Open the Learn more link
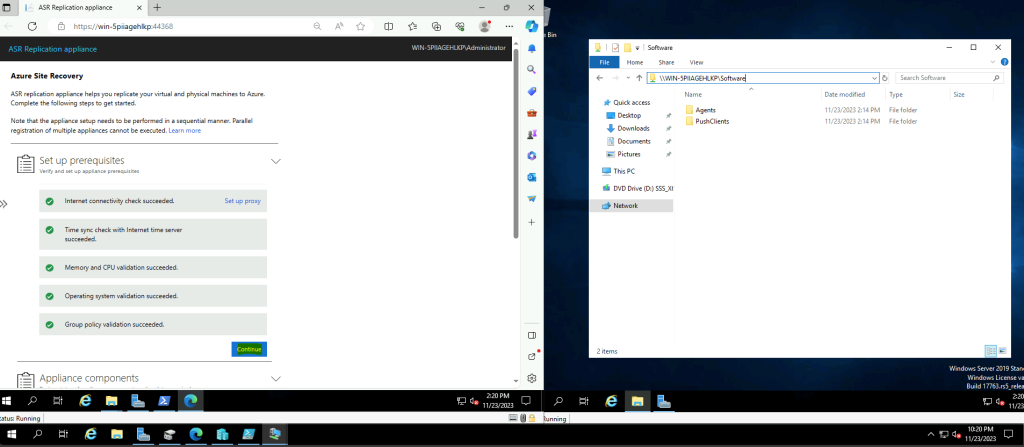1024x447 pixels. click(184, 131)
